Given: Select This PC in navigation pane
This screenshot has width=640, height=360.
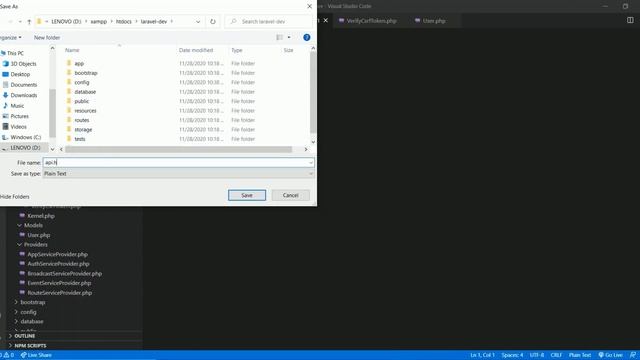Looking at the screenshot, I should 15,53.
